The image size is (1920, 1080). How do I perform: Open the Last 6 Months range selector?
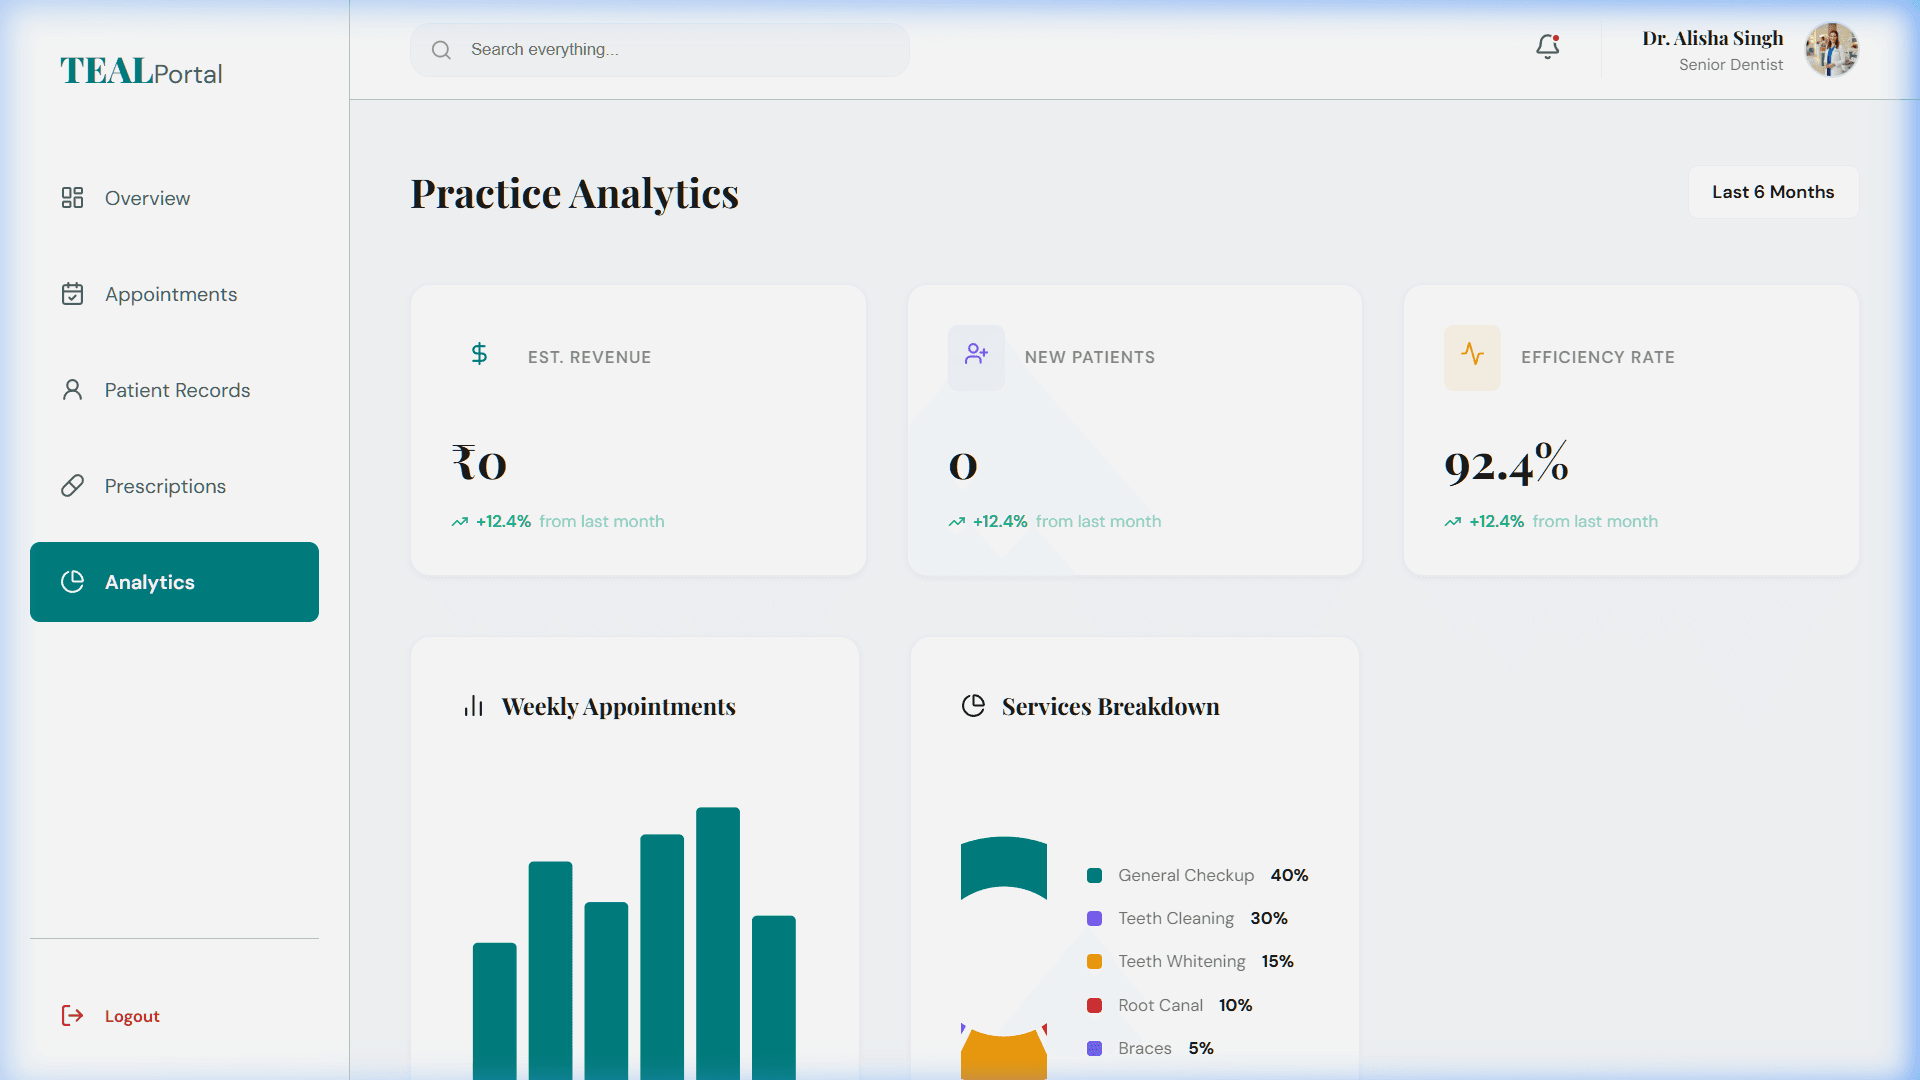(1773, 192)
